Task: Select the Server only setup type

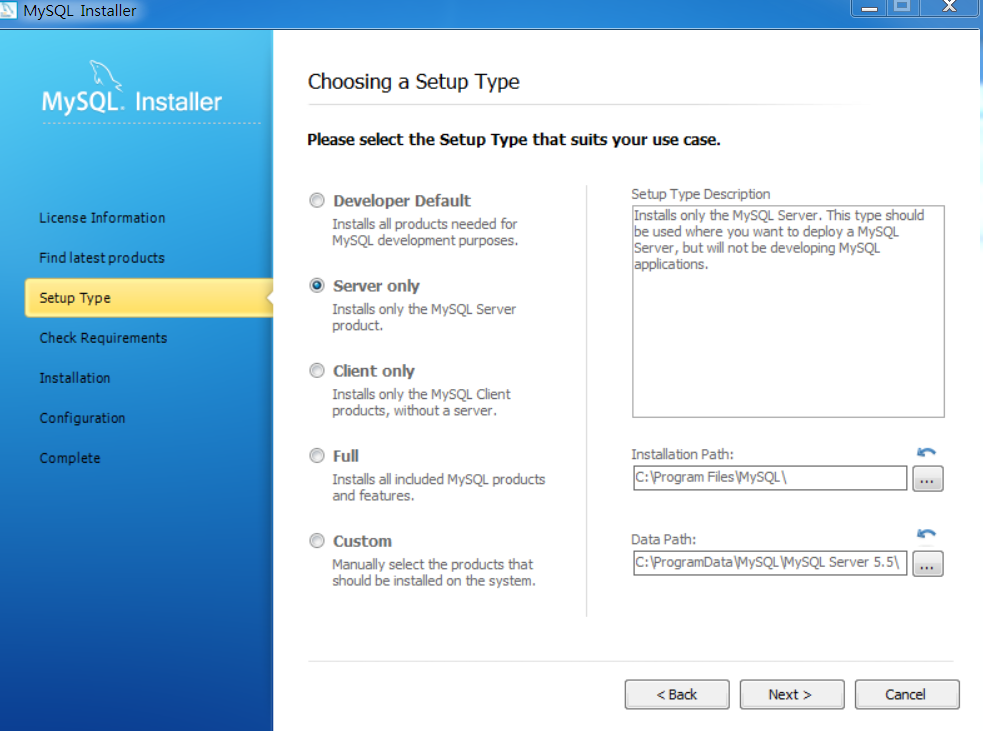Action: tap(317, 285)
